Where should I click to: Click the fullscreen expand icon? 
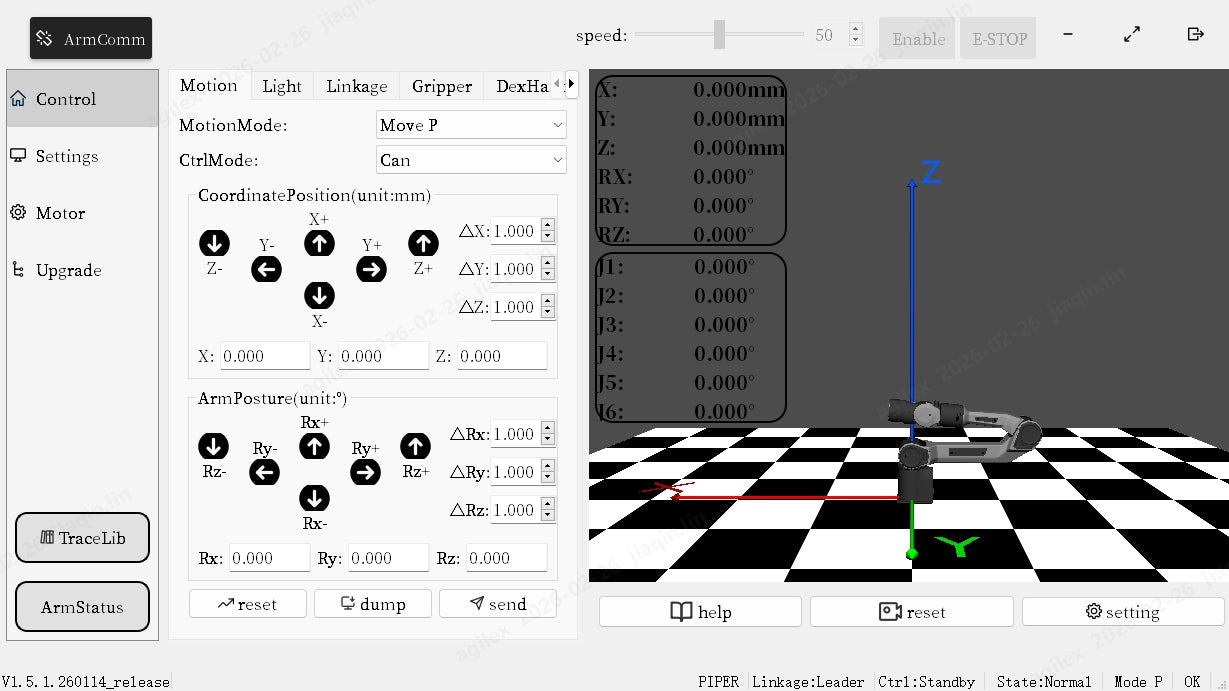pos(1132,35)
